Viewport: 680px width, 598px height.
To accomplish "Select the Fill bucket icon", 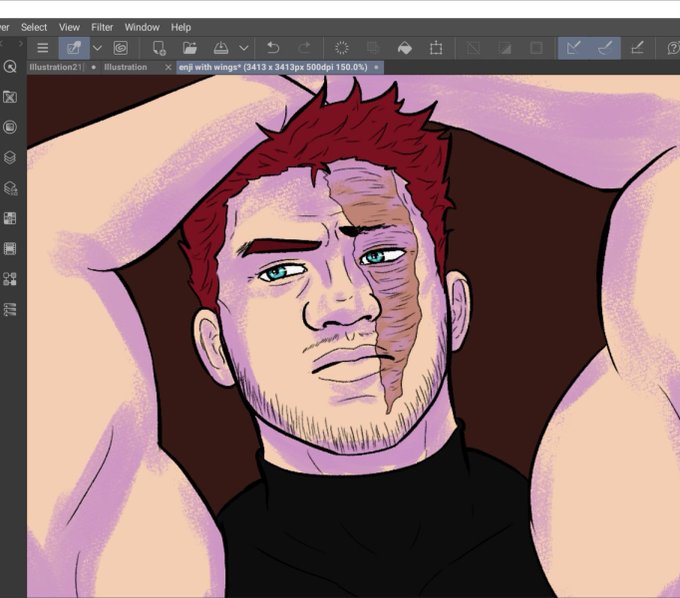I will pyautogui.click(x=405, y=48).
